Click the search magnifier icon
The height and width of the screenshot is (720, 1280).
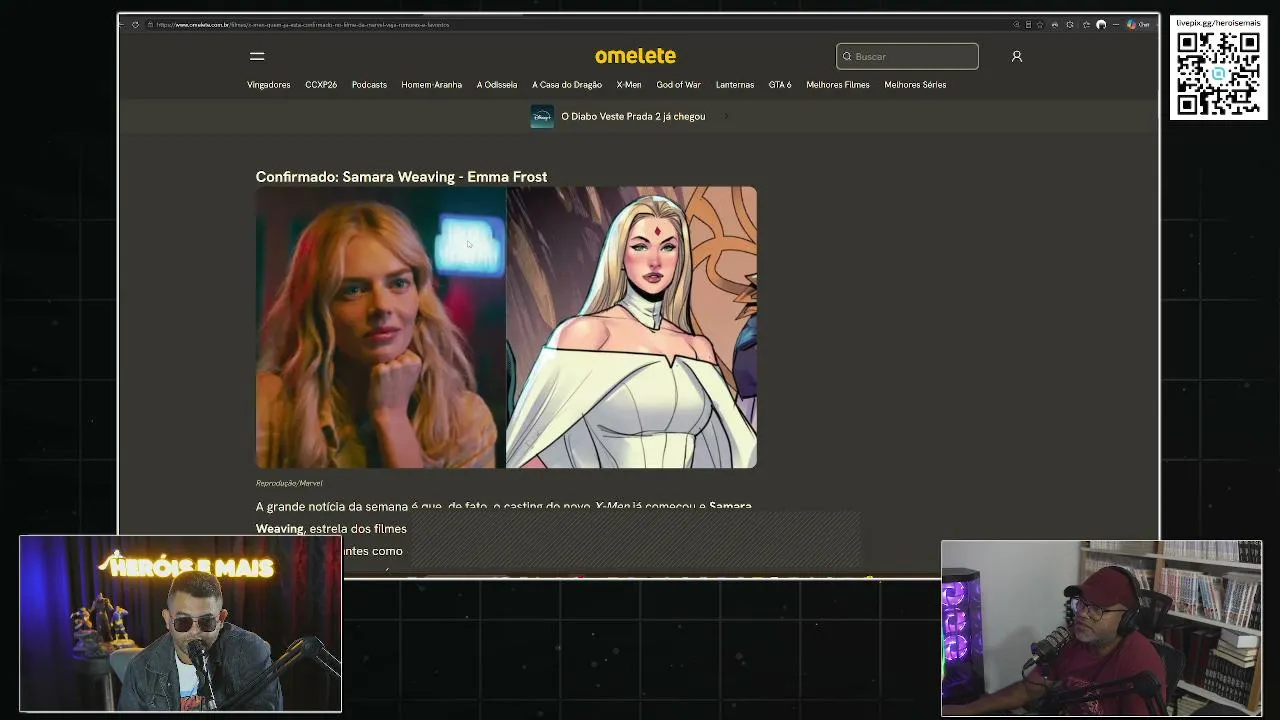(847, 56)
